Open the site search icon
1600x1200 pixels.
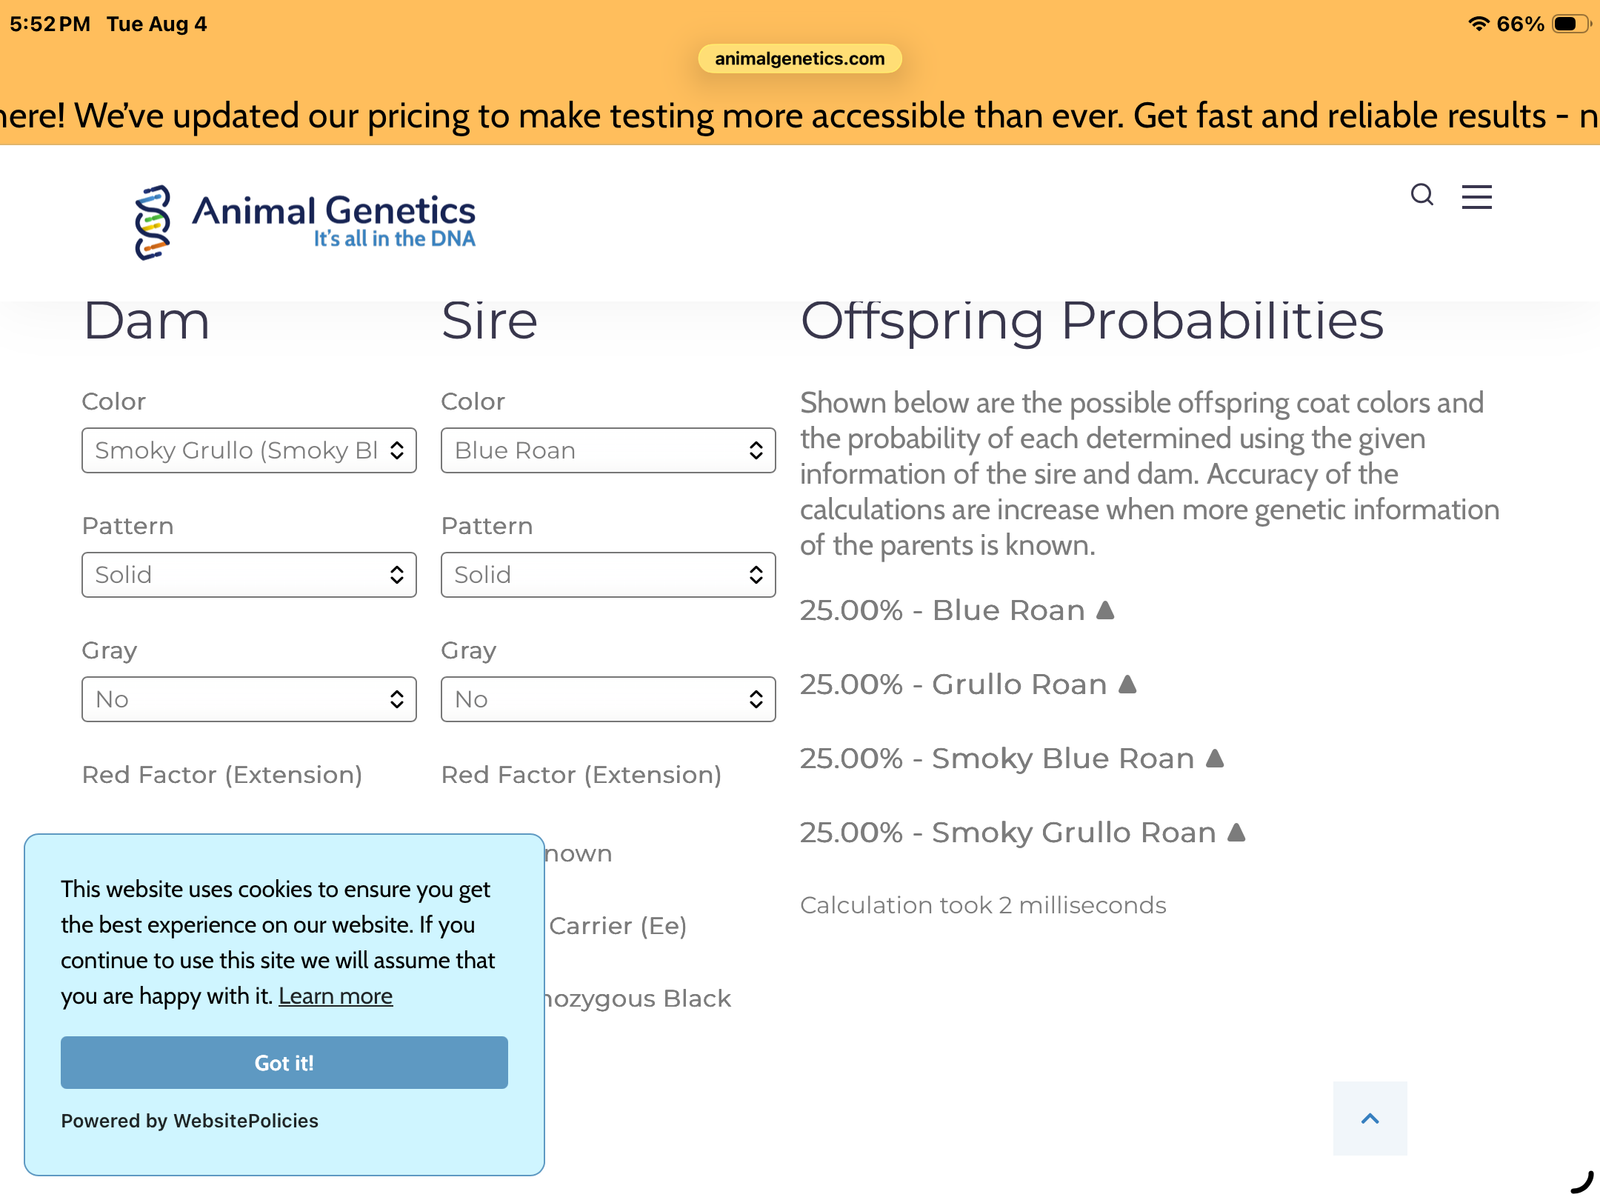(1422, 195)
